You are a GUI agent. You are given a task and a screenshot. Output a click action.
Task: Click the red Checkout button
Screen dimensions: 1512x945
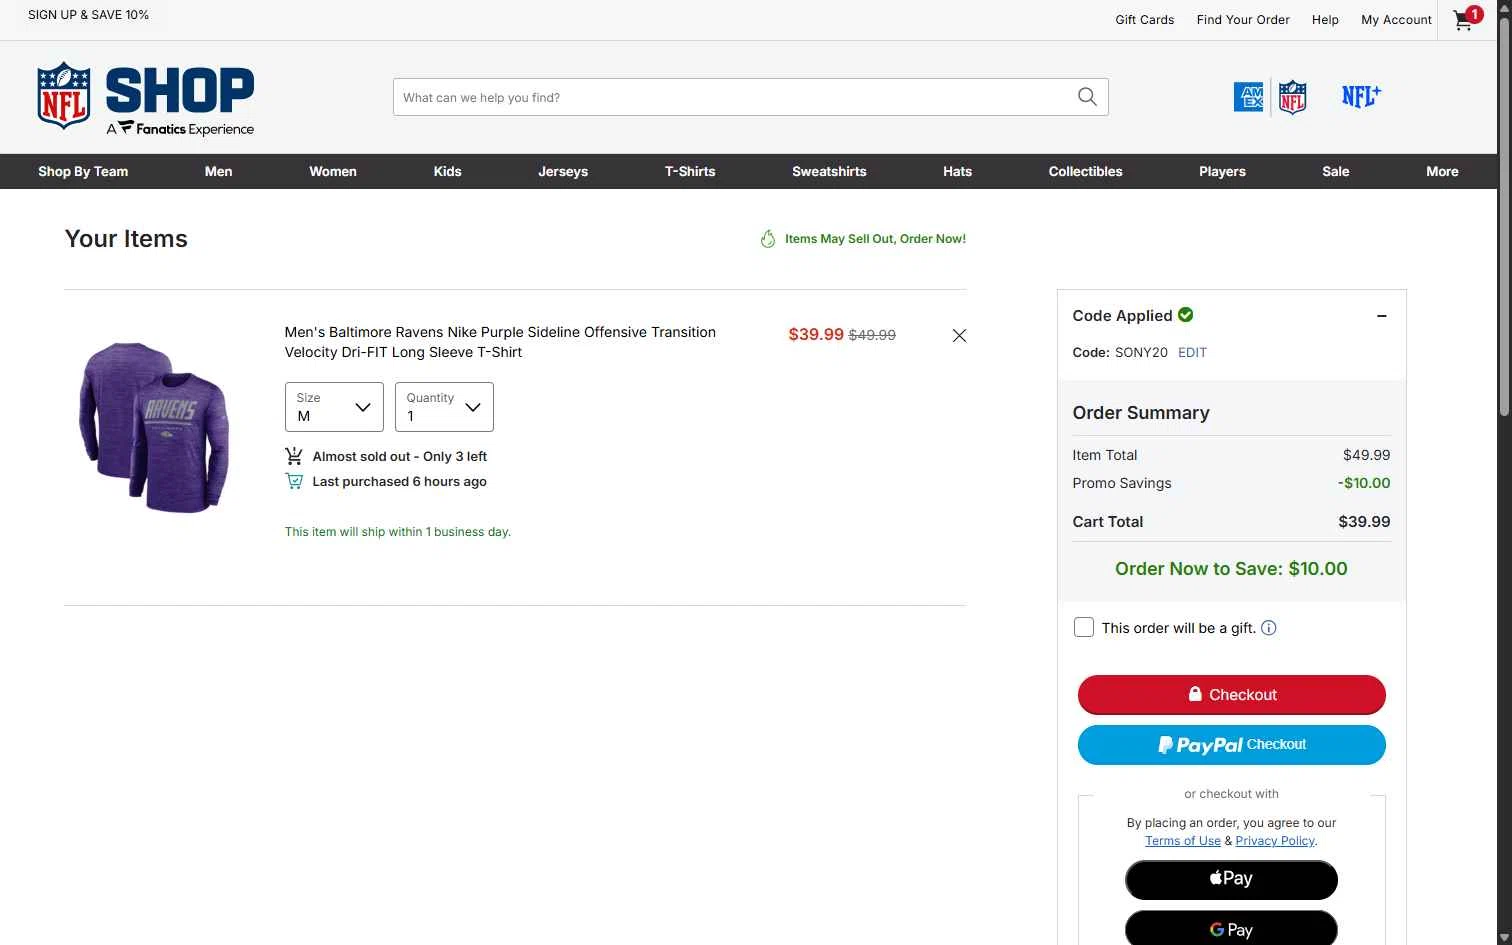tap(1232, 695)
